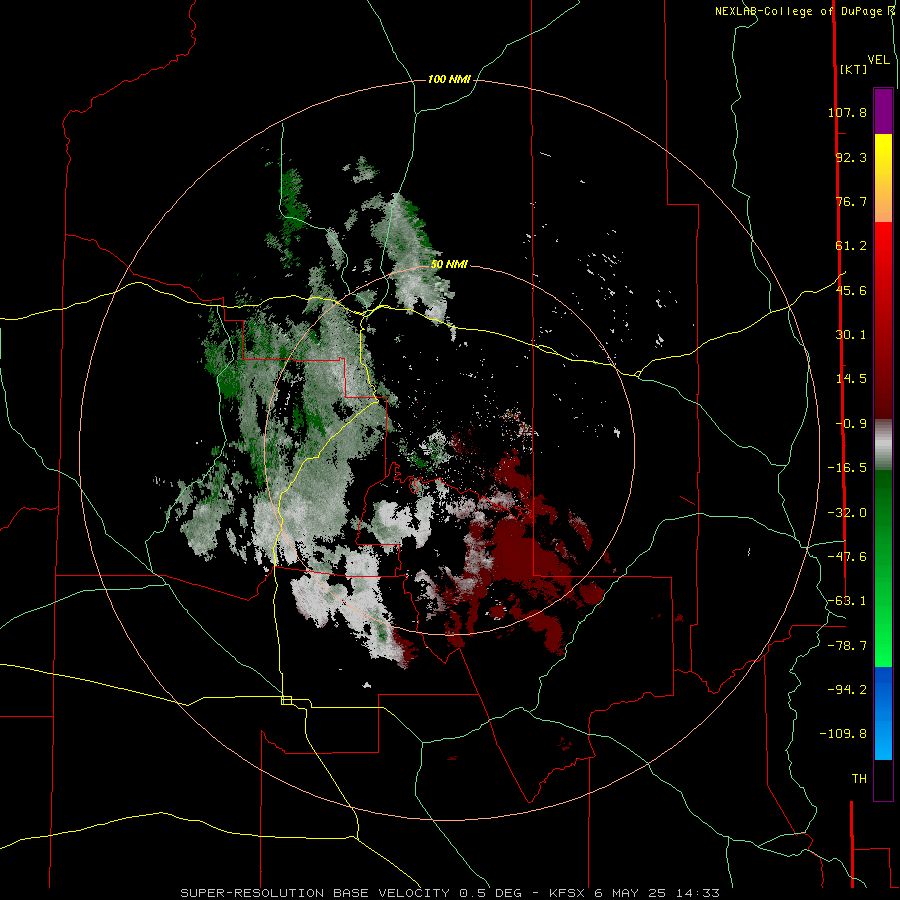The height and width of the screenshot is (900, 900).
Task: Select the 107.8 velocity scale value
Action: [847, 112]
